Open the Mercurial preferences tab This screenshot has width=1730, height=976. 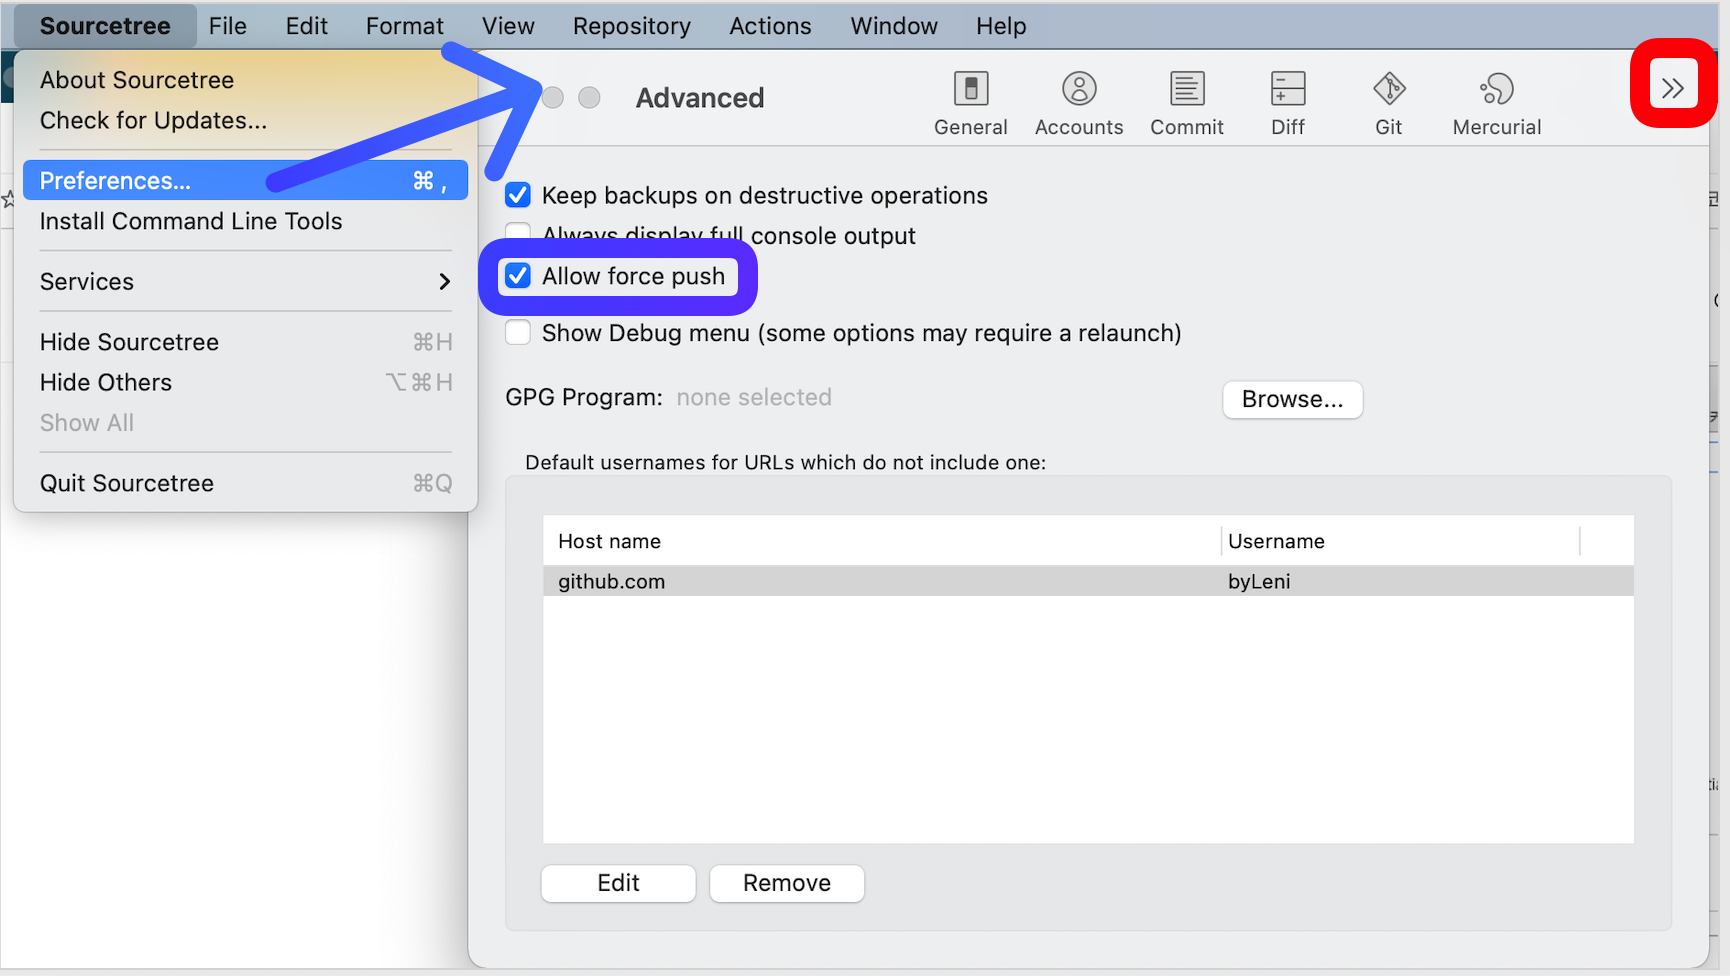point(1497,103)
